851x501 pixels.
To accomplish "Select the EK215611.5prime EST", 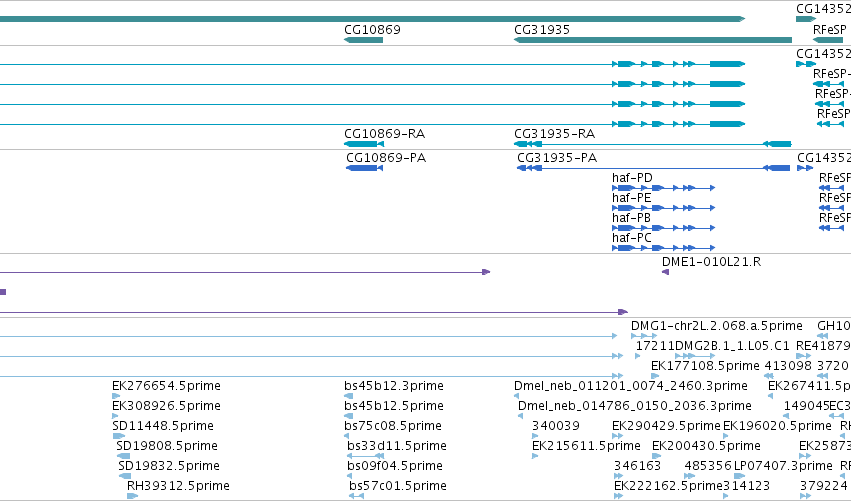I will pyautogui.click(x=535, y=456).
